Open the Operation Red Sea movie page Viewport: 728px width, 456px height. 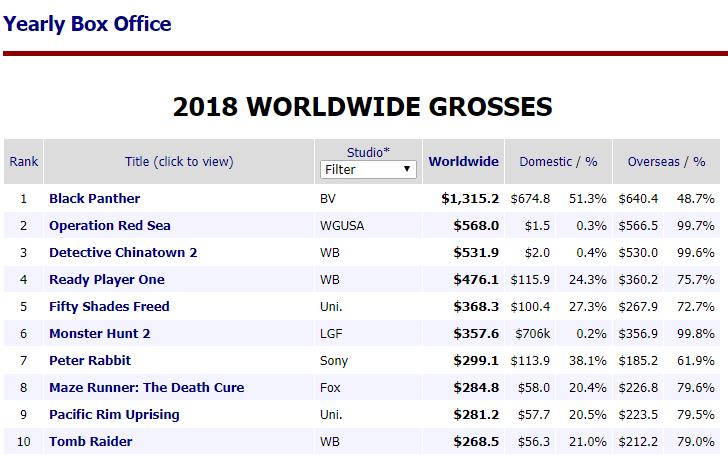pyautogui.click(x=109, y=225)
